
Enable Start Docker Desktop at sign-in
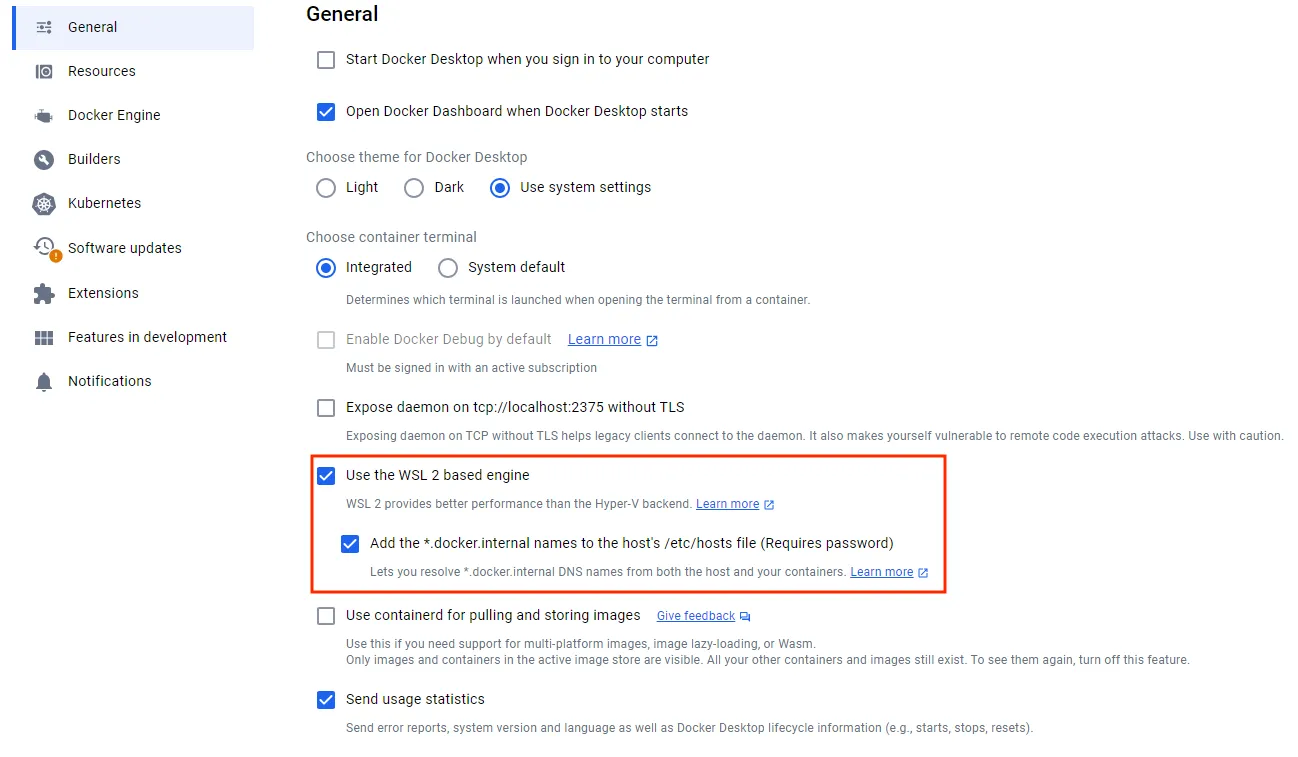coord(326,60)
